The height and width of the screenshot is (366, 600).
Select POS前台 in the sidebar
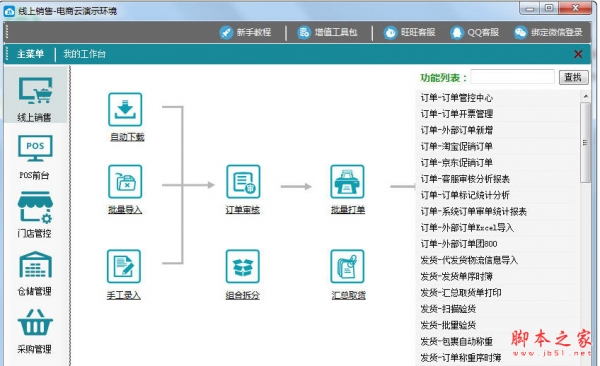[35, 157]
